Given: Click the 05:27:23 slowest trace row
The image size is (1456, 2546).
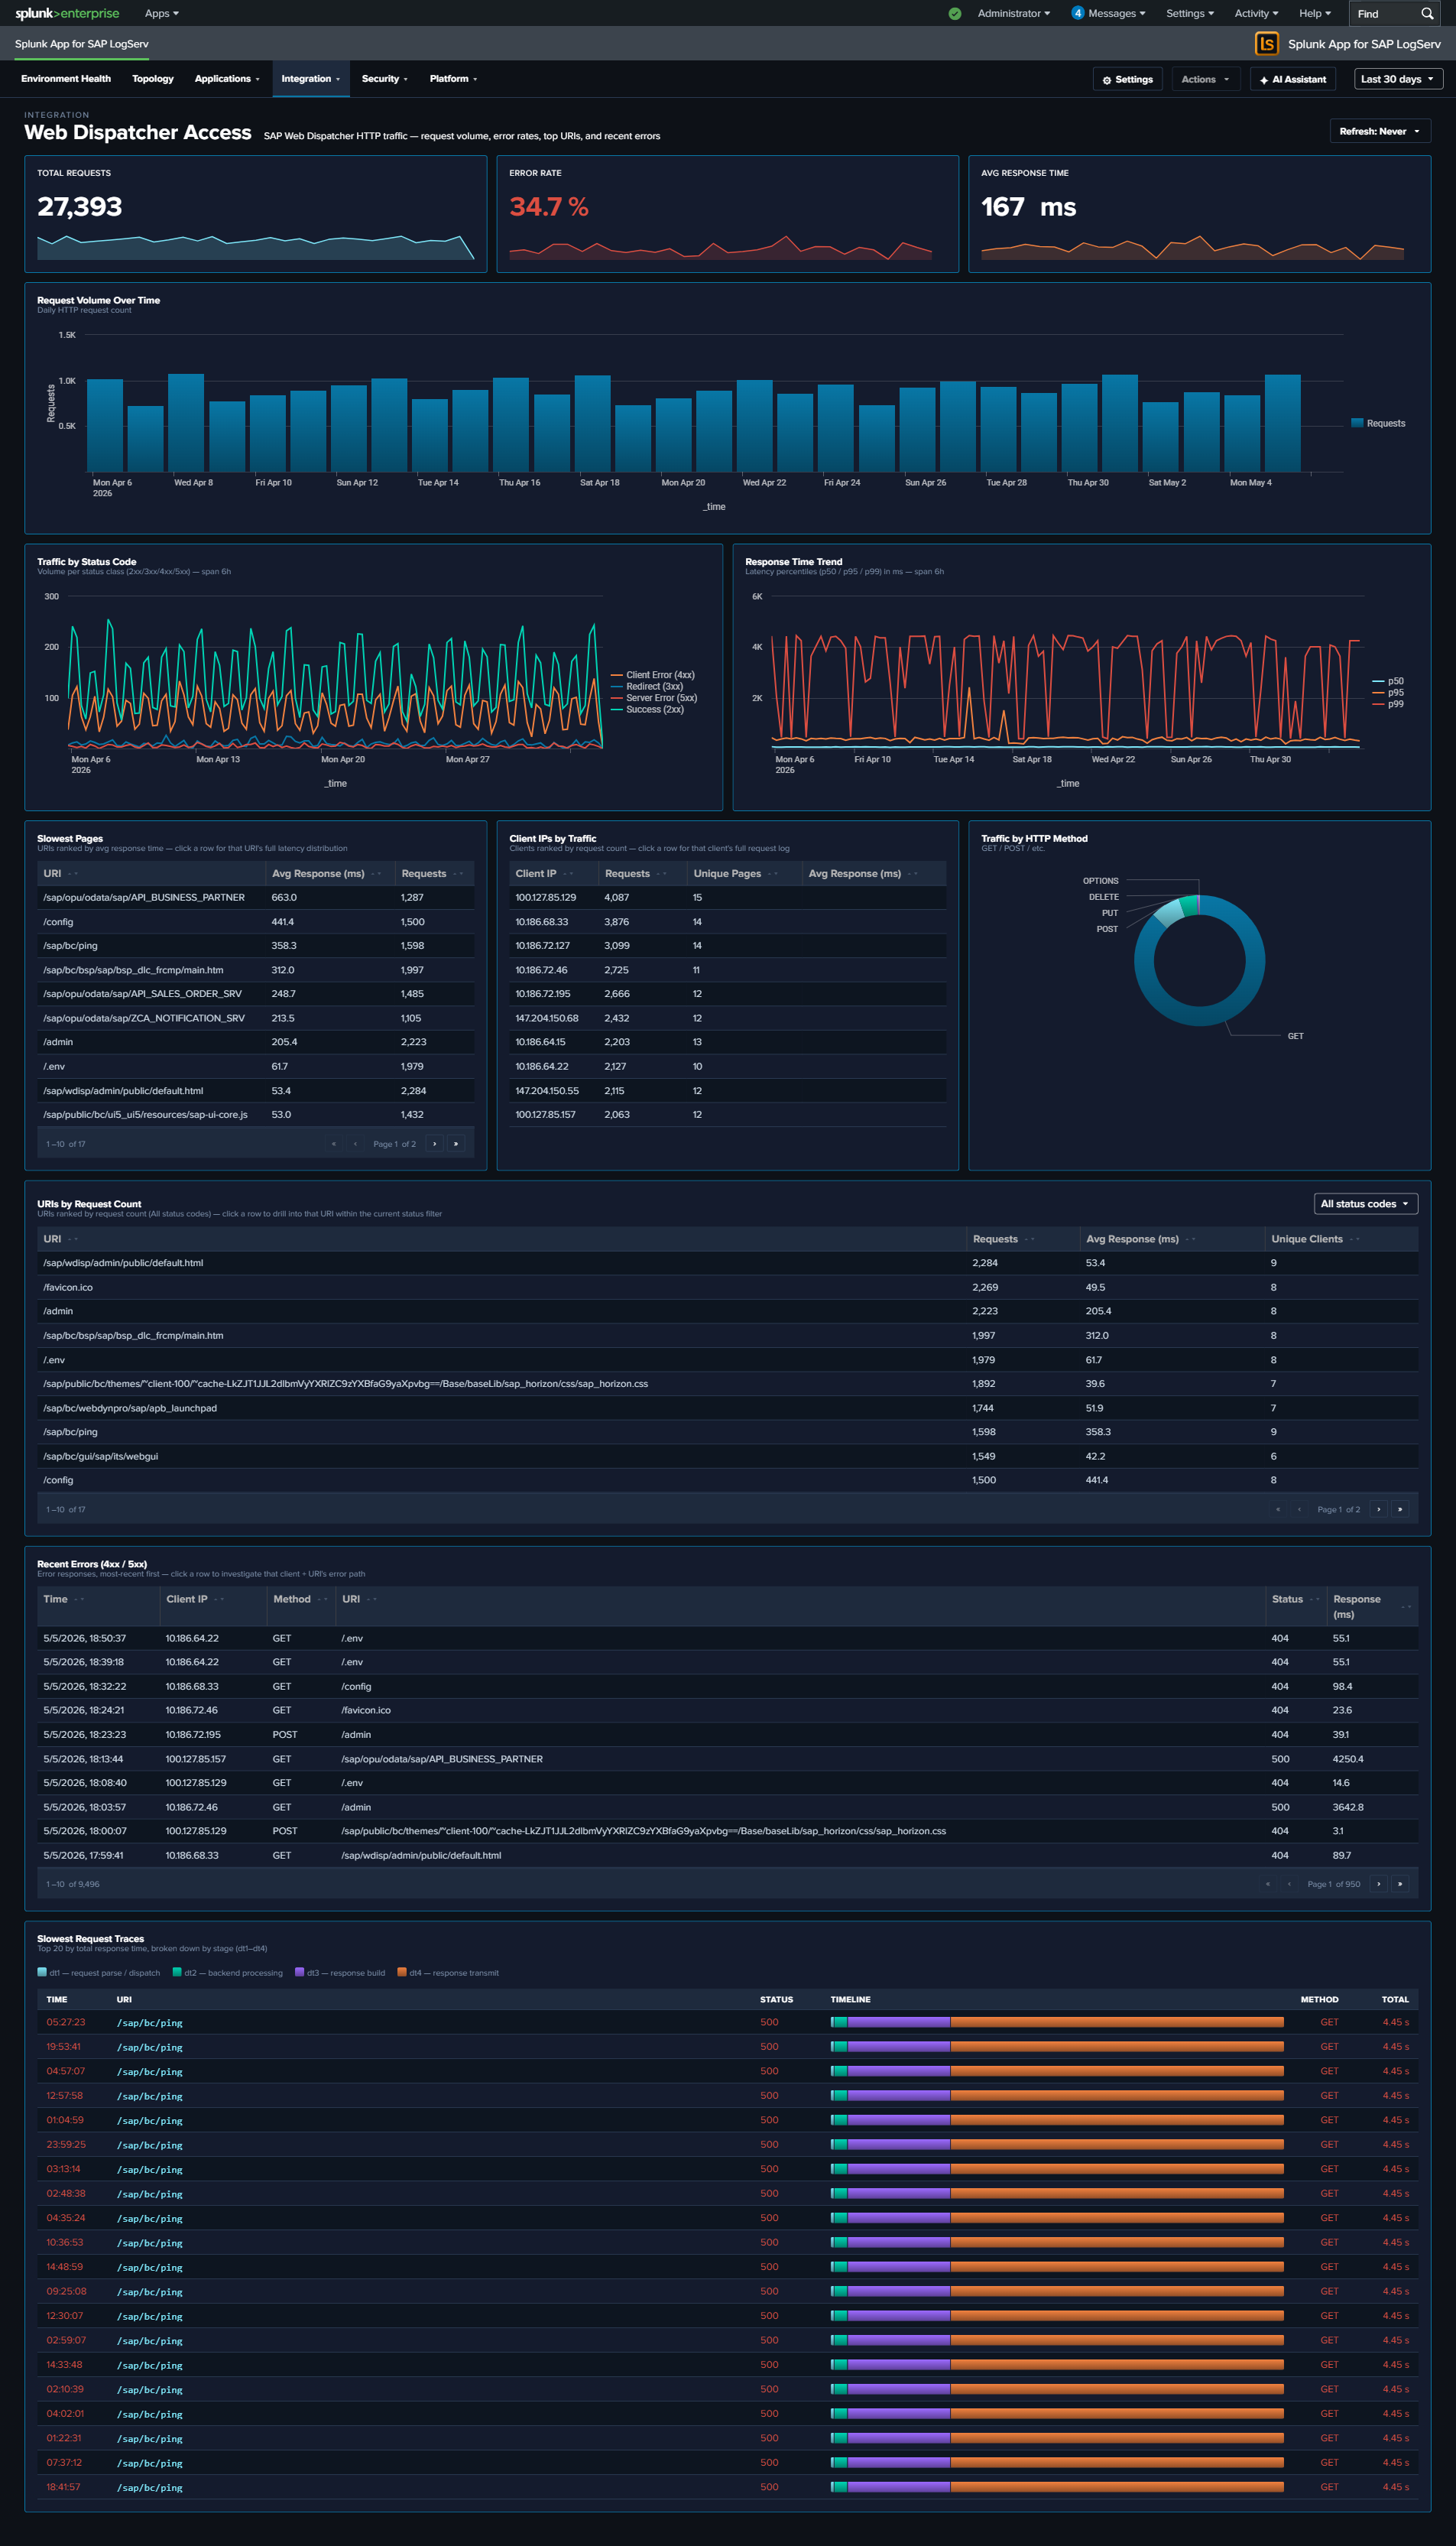Looking at the screenshot, I should click(728, 2022).
